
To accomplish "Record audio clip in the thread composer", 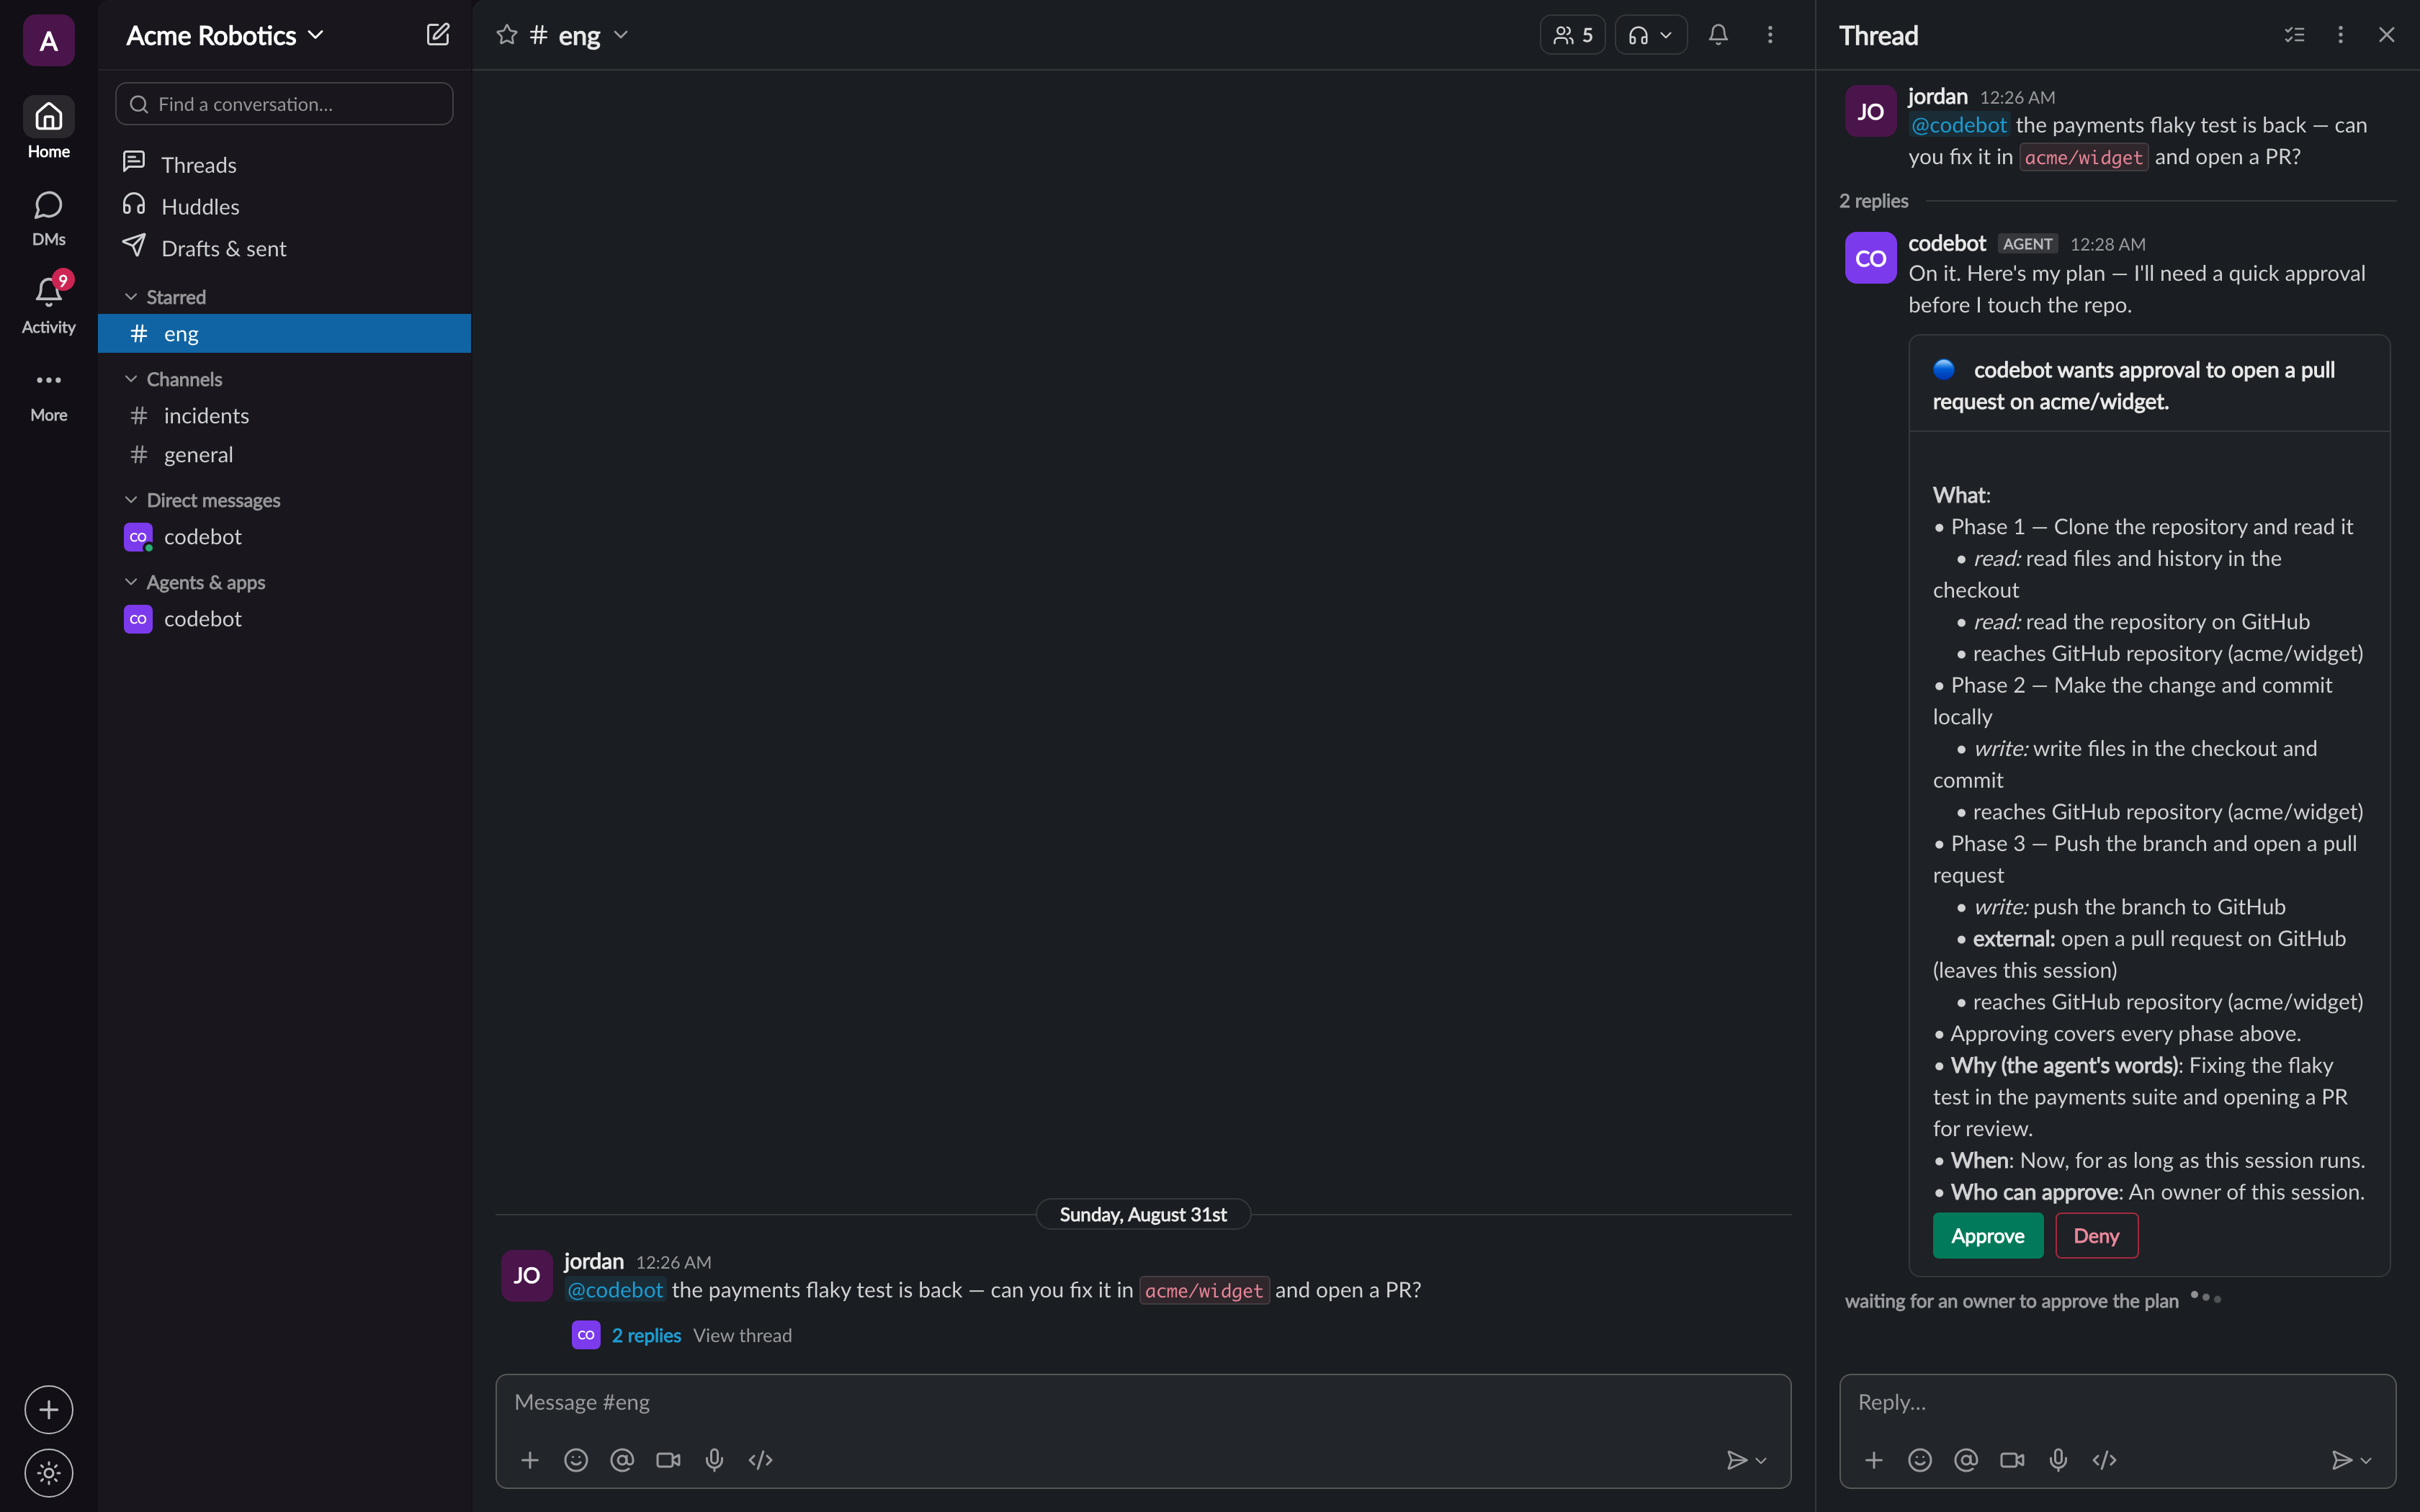I will coord(2058,1460).
